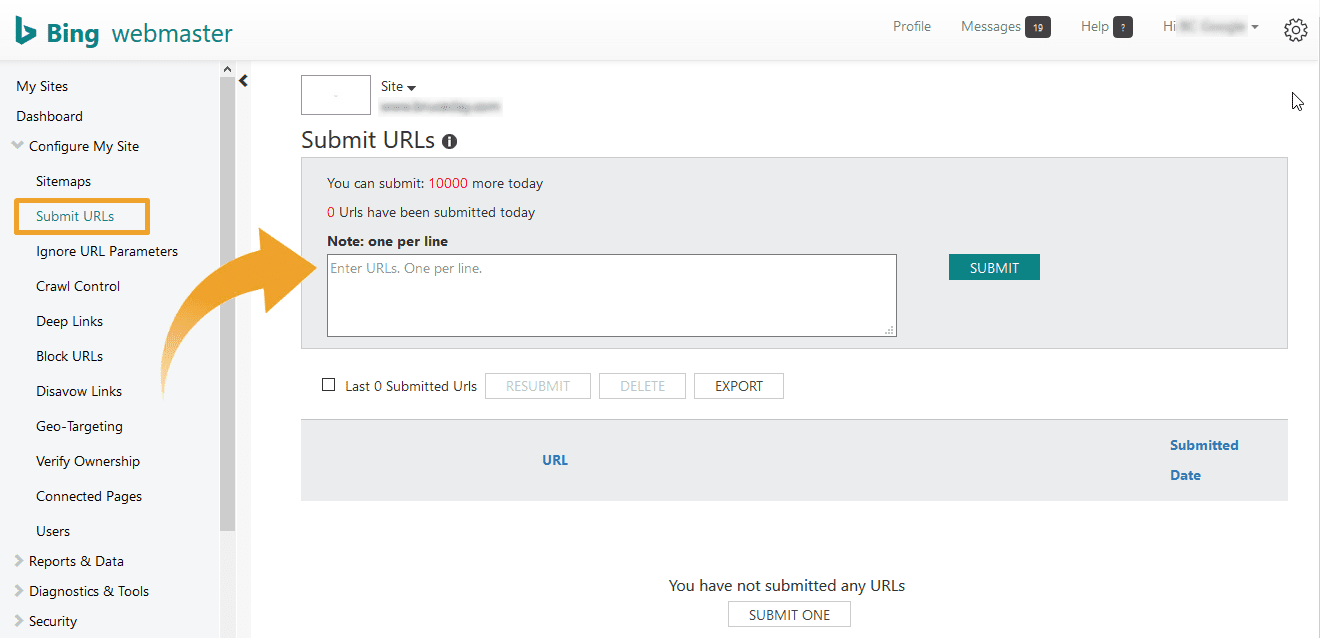
Task: Toggle the Last 0 Submitted Urls checkbox
Action: click(x=328, y=385)
